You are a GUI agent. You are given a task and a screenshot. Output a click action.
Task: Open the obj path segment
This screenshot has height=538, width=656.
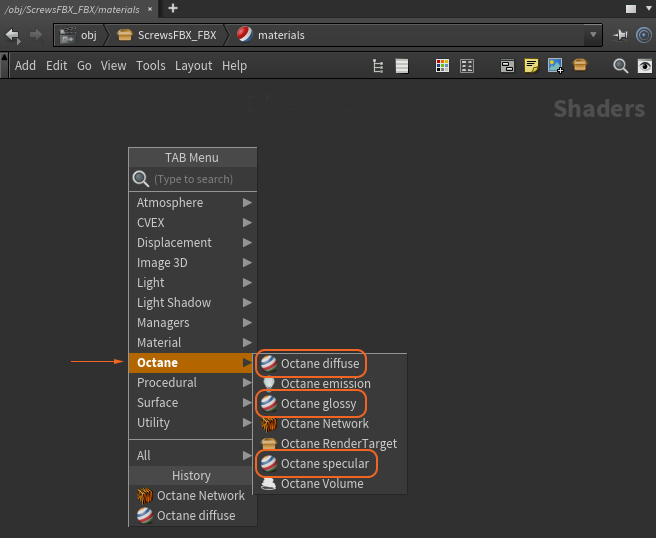click(x=78, y=35)
